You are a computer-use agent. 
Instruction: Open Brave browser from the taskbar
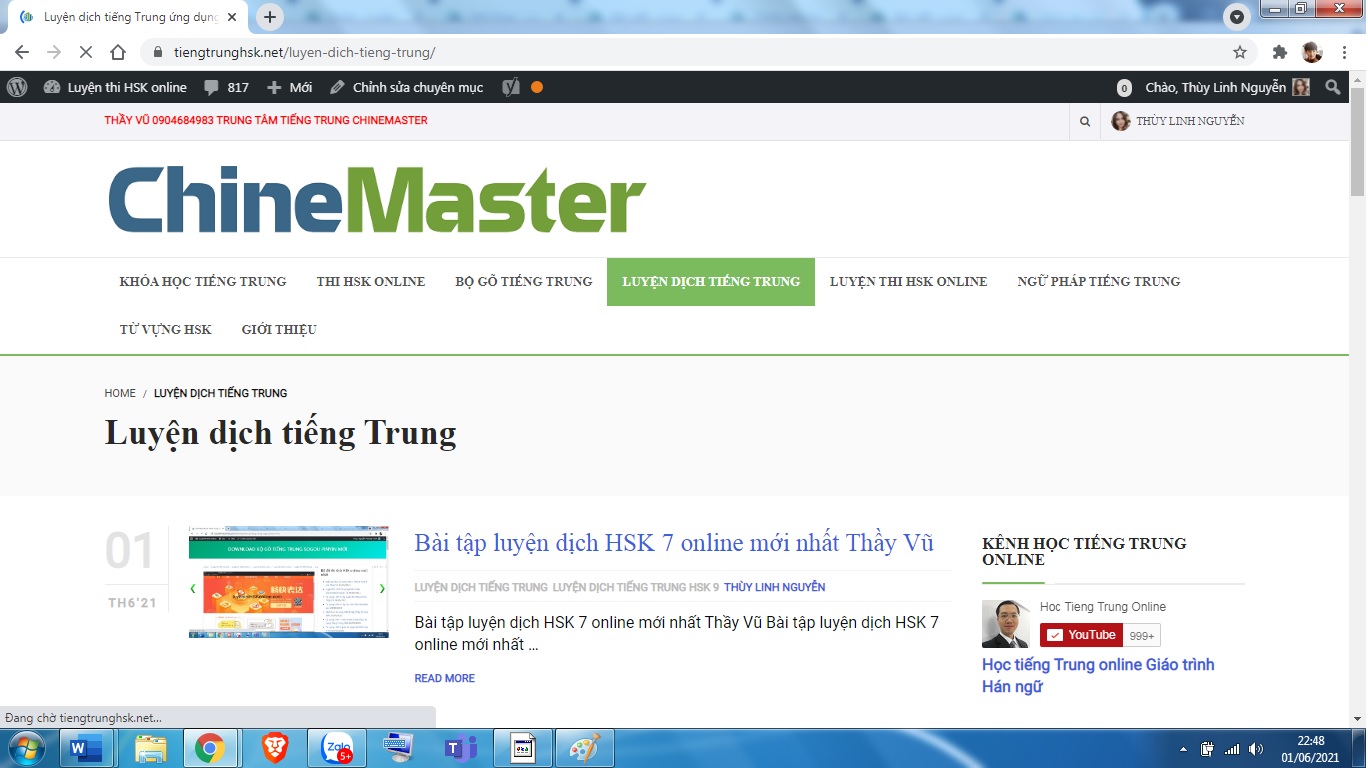[x=275, y=748]
